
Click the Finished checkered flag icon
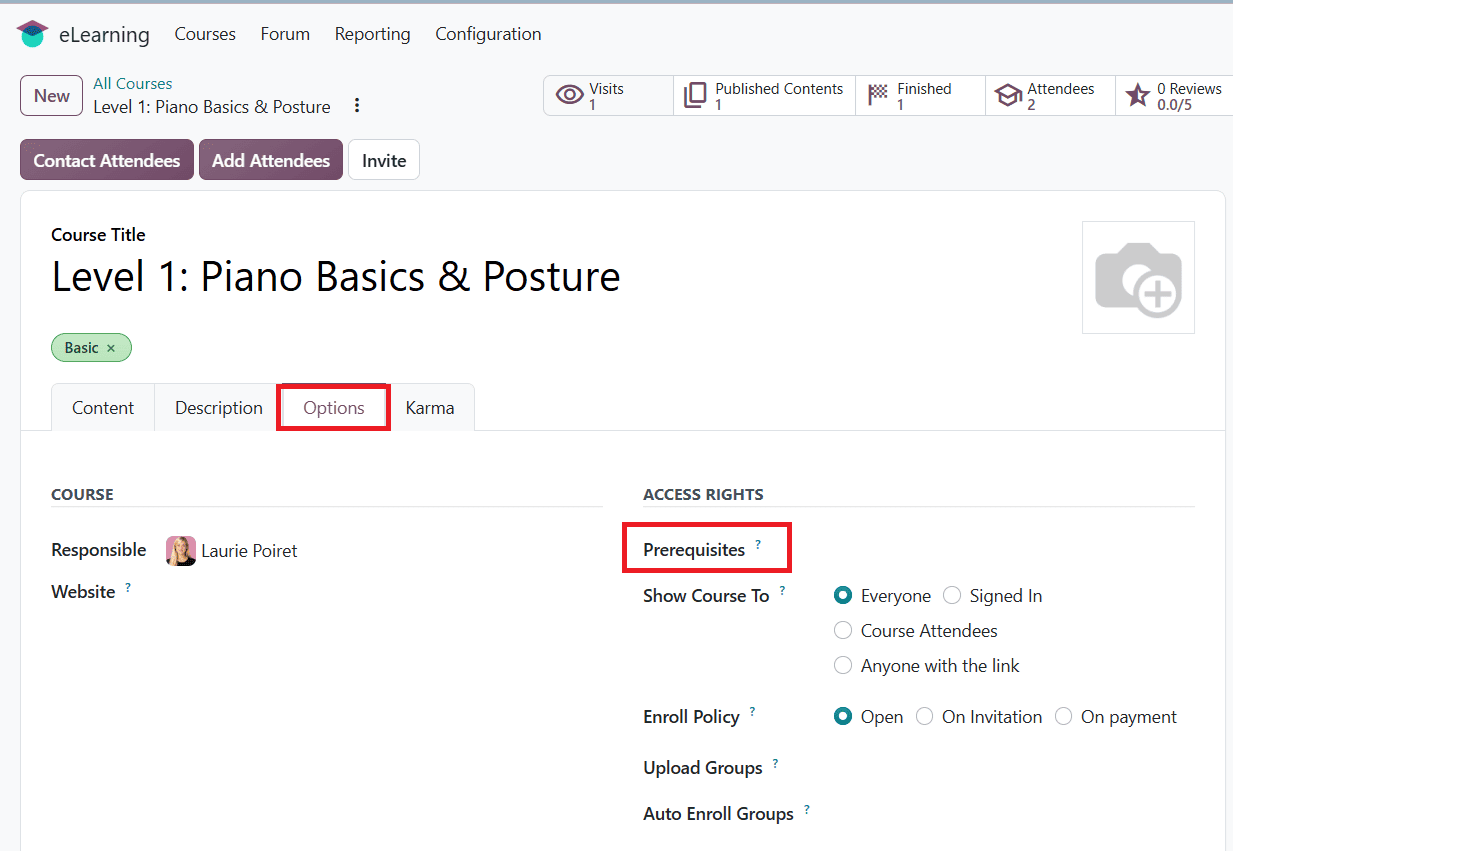[x=878, y=94]
